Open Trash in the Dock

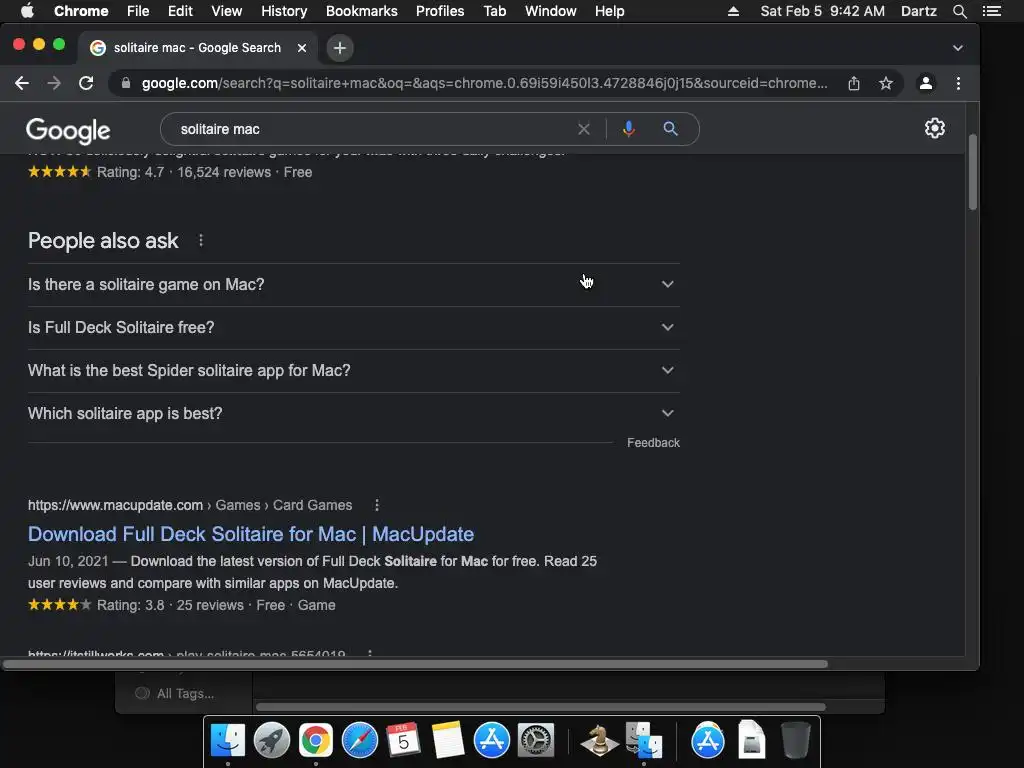pos(795,741)
